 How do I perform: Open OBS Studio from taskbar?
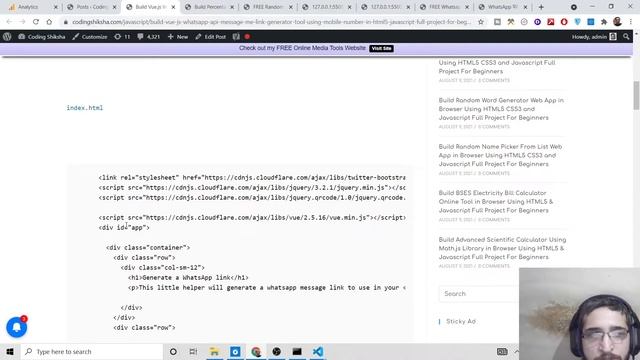point(276,351)
